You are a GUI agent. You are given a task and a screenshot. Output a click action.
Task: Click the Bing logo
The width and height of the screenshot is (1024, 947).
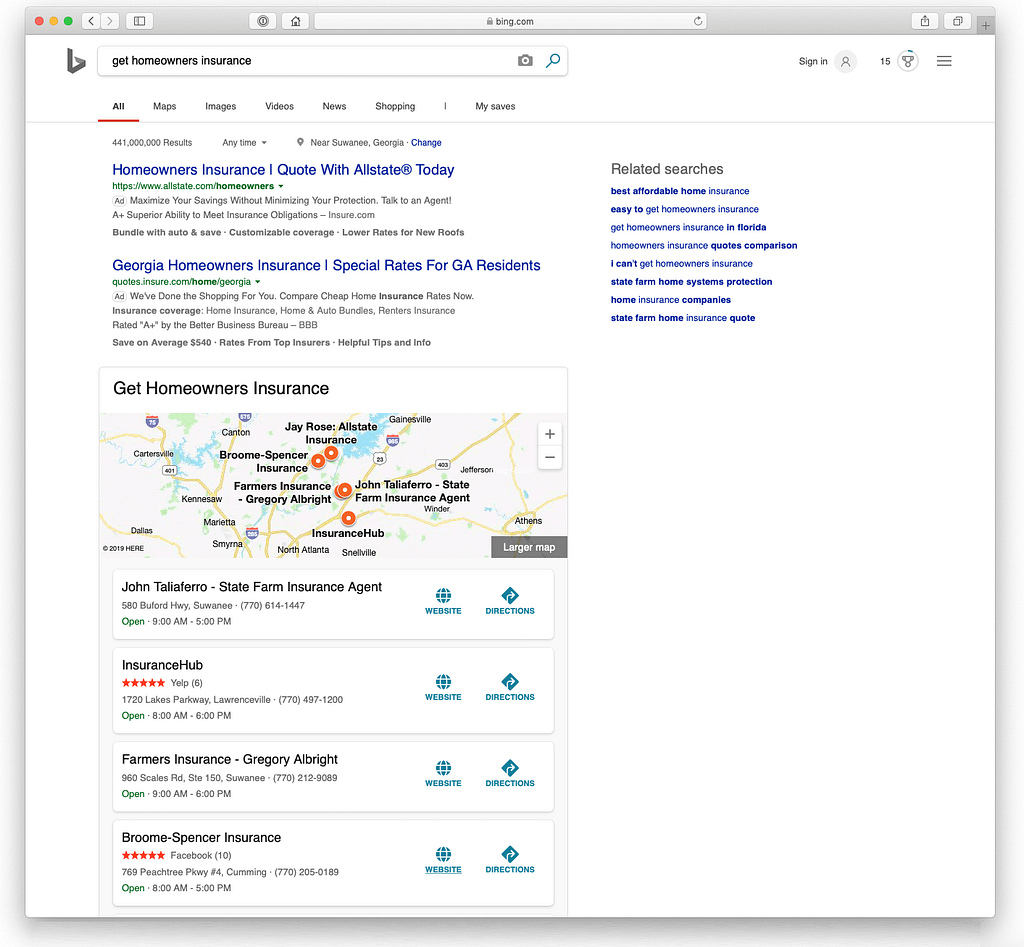click(x=76, y=61)
